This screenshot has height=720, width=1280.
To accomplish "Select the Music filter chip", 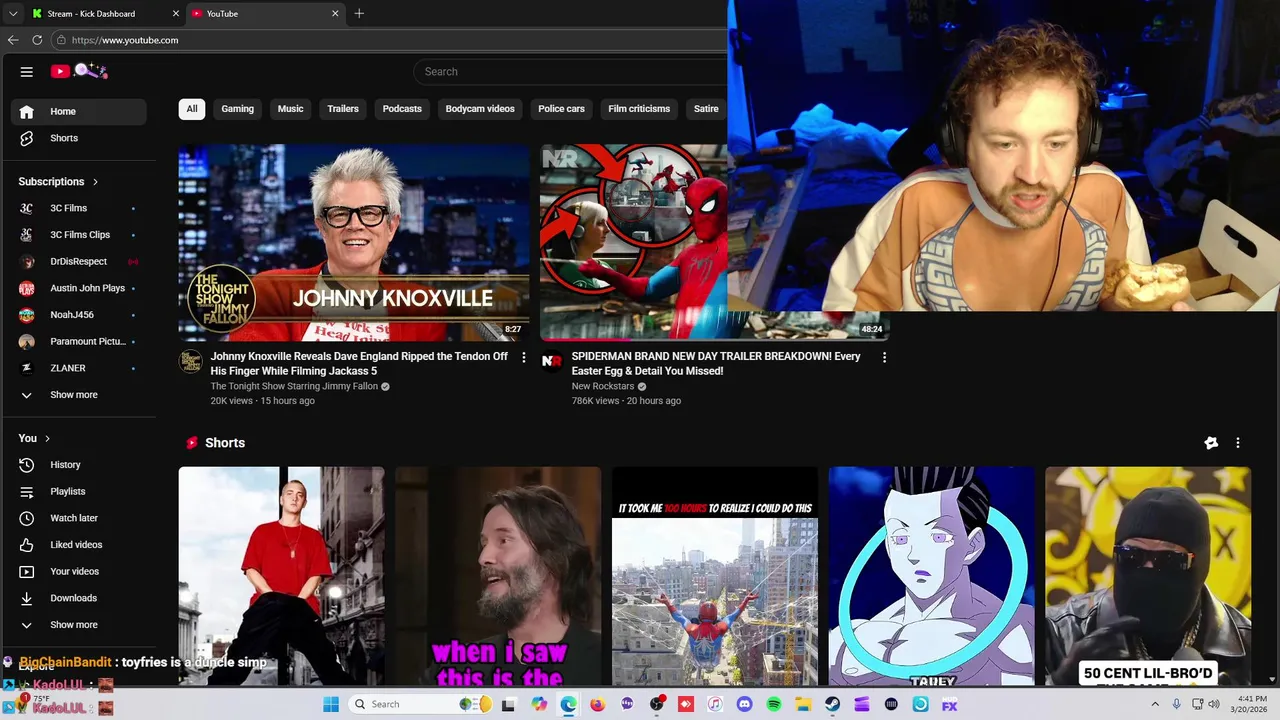I will tap(291, 109).
